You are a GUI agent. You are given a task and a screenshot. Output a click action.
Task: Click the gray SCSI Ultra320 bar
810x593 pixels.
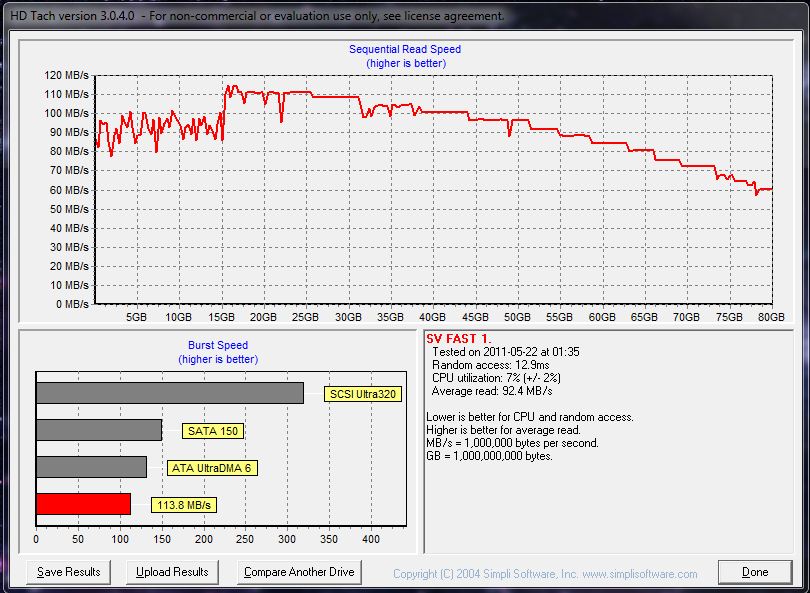[x=169, y=393]
